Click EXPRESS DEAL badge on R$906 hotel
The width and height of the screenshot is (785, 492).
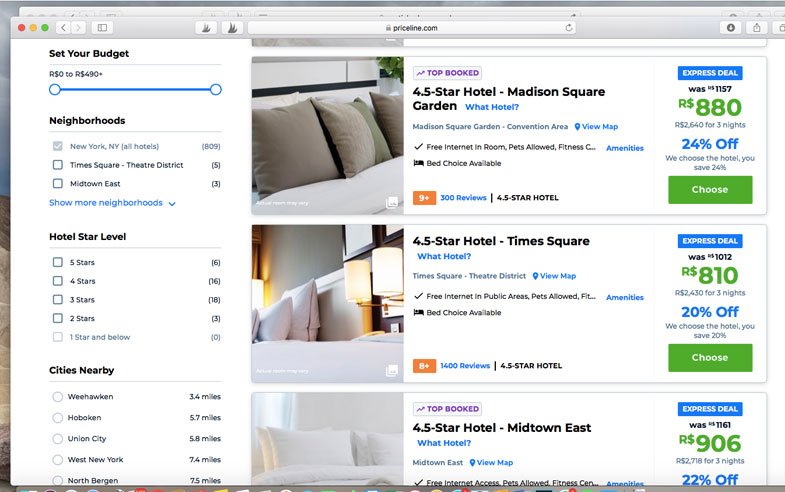pyautogui.click(x=710, y=409)
